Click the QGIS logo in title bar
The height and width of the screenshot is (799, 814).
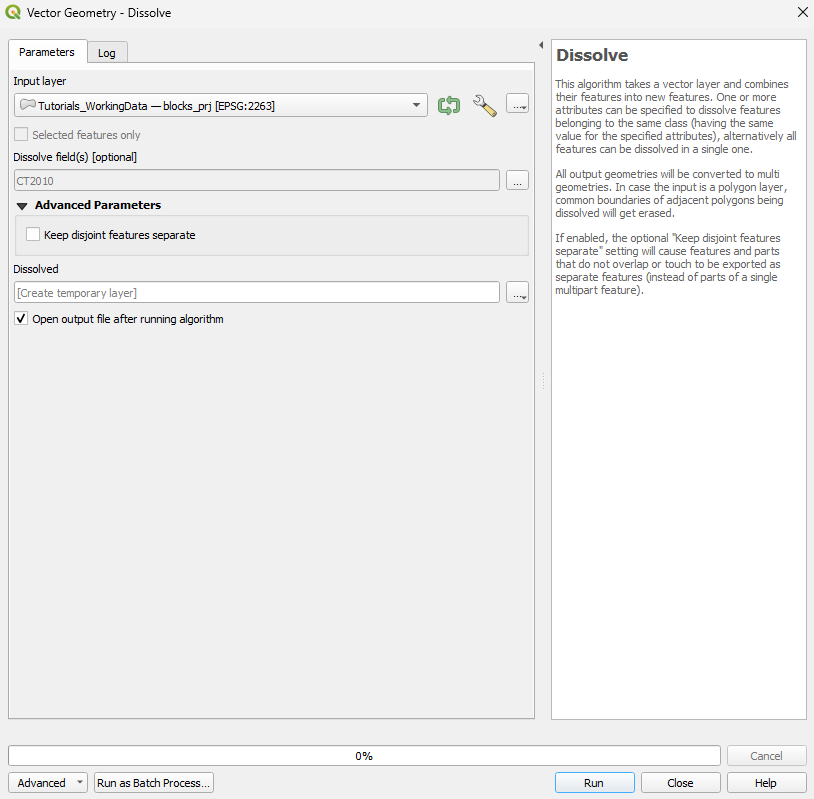[13, 12]
